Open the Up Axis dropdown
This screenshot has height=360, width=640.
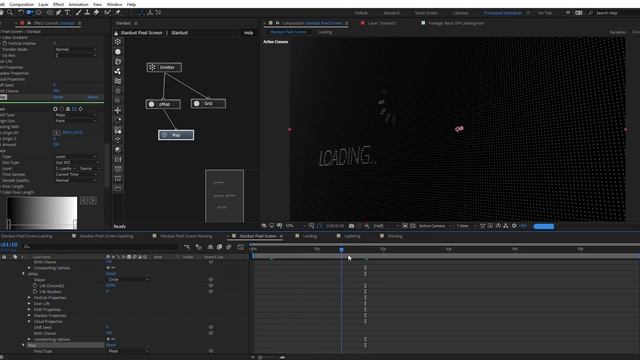(x=76, y=55)
